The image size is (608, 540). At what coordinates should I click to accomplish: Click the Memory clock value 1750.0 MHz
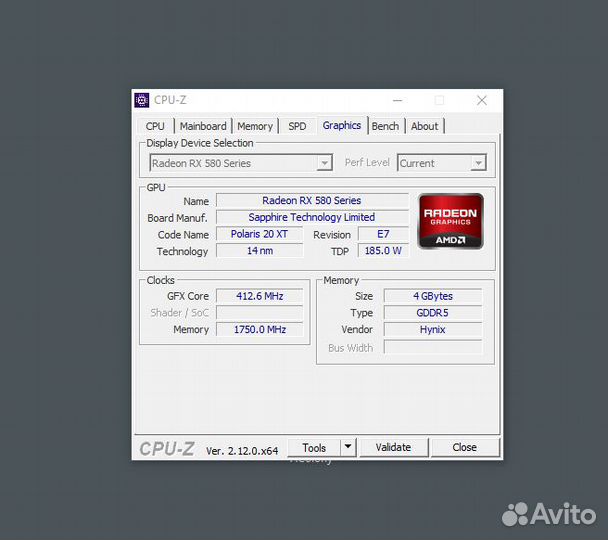pyautogui.click(x=259, y=330)
